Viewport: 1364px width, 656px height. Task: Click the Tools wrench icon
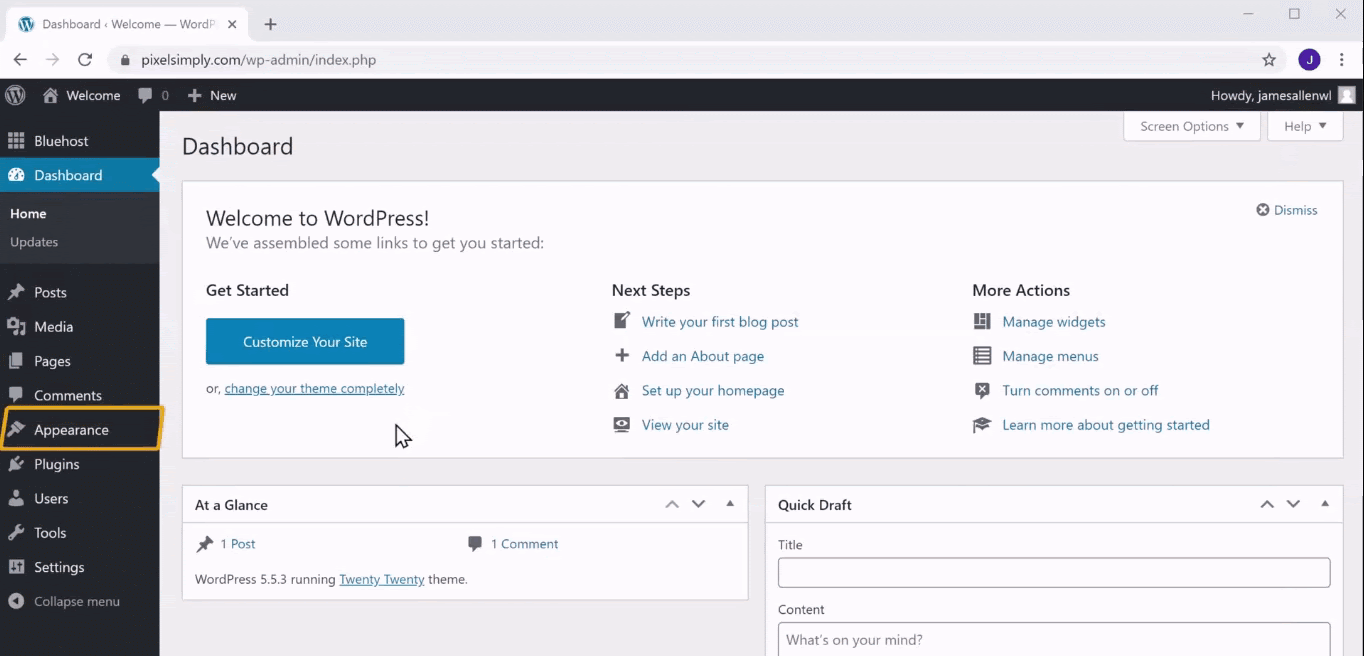click(x=16, y=533)
